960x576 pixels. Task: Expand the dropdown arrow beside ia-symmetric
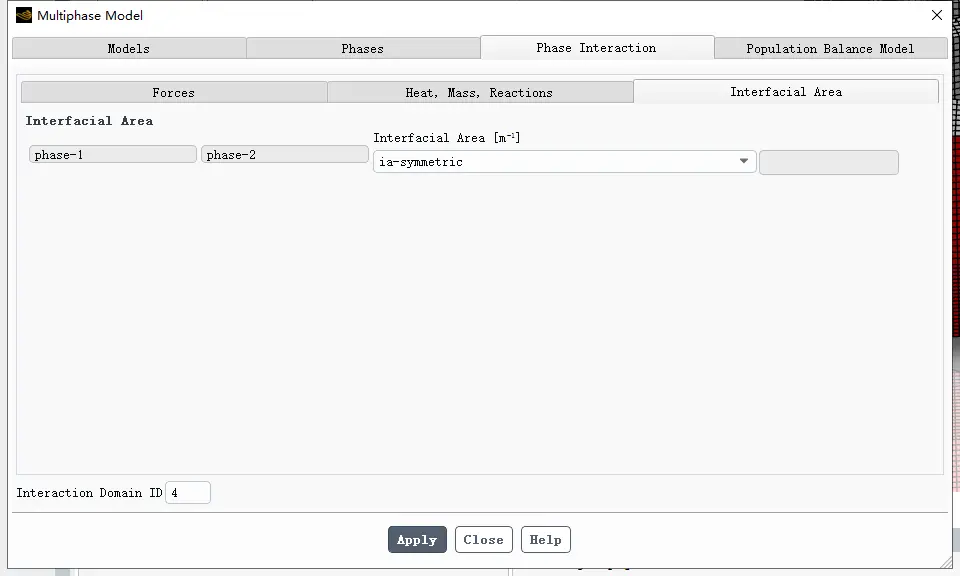[743, 162]
